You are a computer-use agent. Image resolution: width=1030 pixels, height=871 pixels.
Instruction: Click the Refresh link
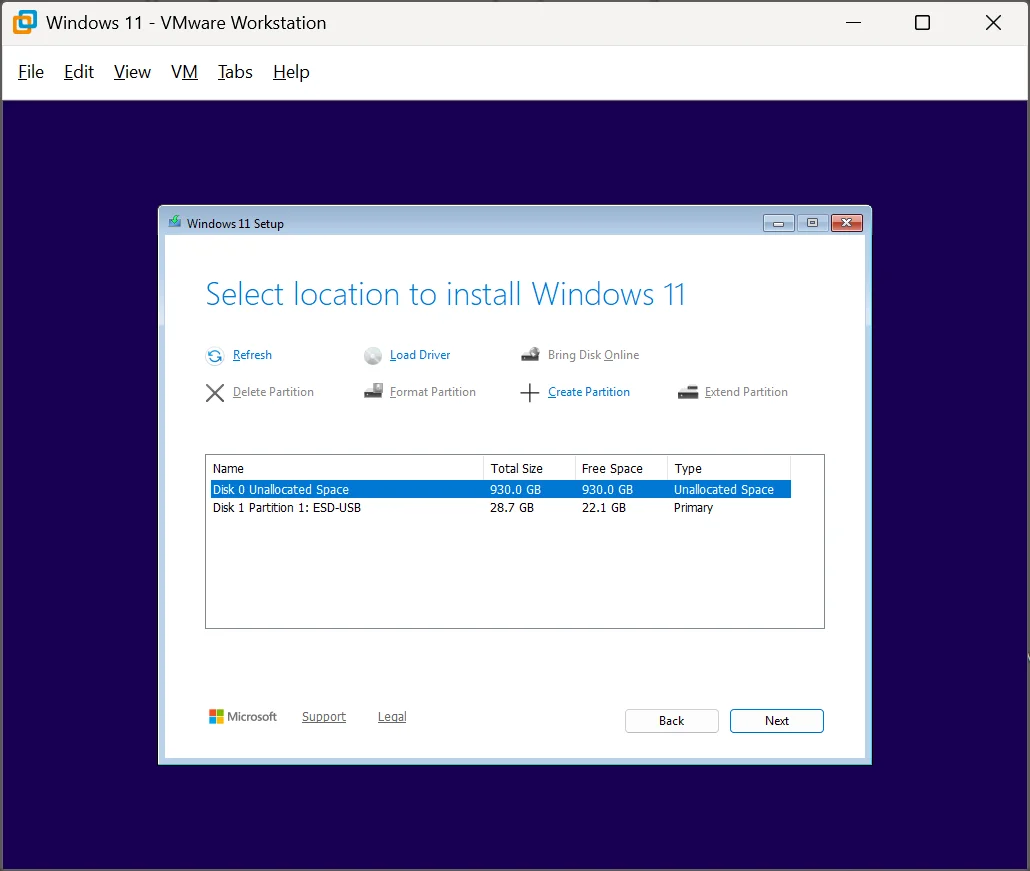(x=252, y=355)
